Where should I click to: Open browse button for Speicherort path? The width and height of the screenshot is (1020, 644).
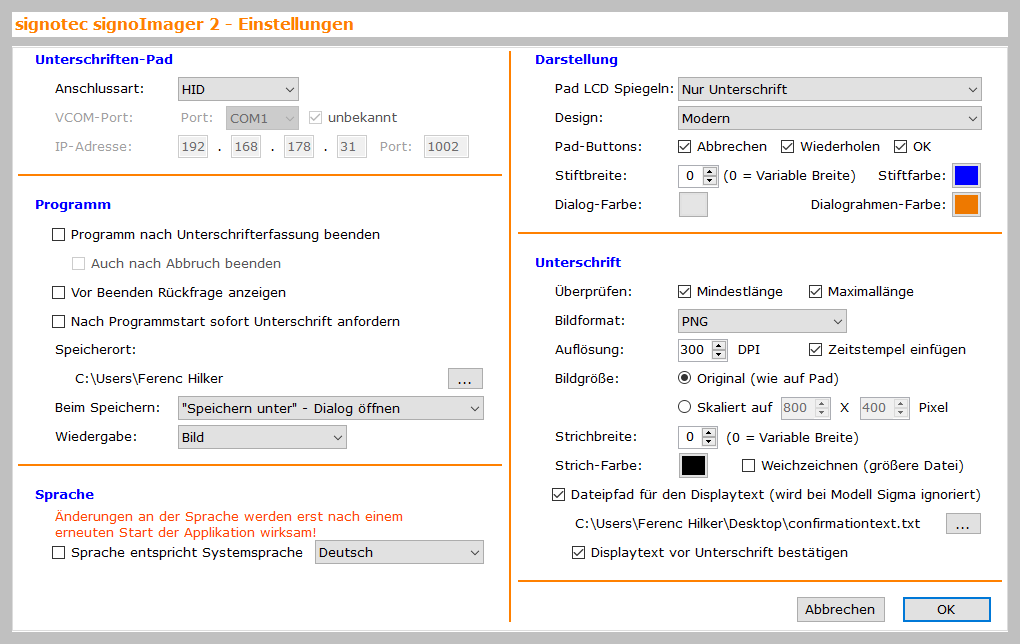tap(465, 379)
